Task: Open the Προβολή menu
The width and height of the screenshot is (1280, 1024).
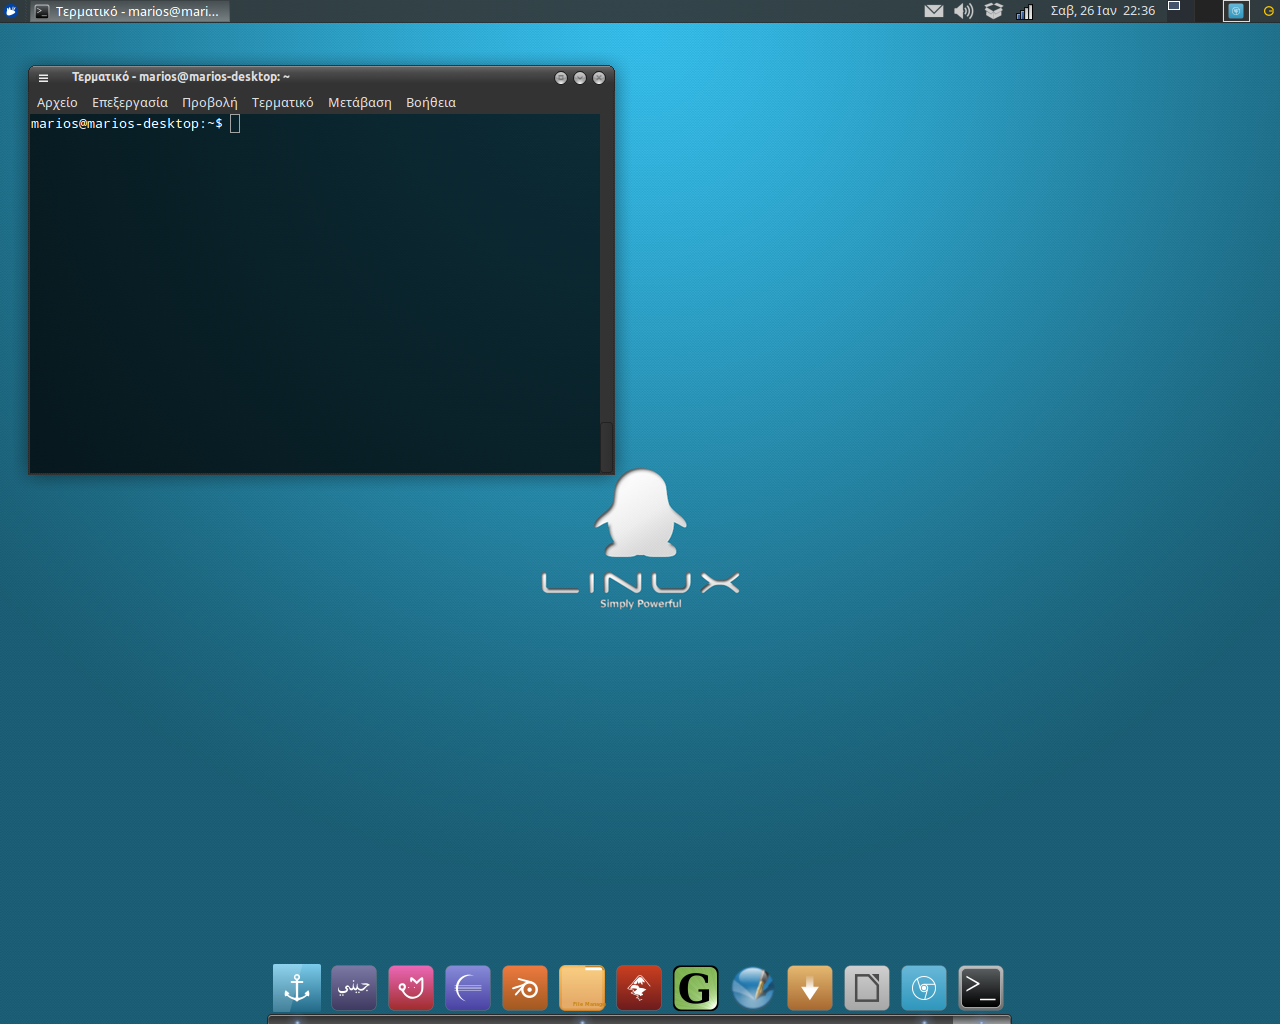Action: click(x=210, y=102)
